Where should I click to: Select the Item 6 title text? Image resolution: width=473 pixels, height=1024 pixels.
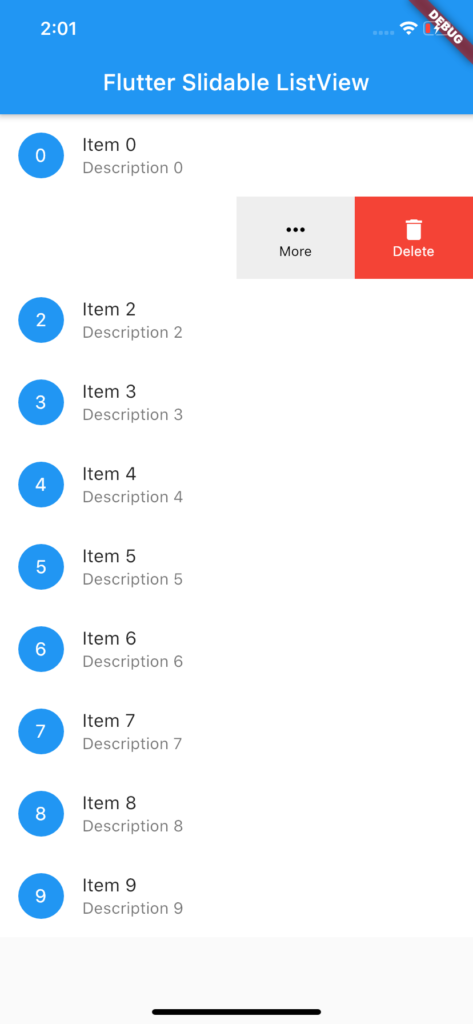[x=109, y=638]
